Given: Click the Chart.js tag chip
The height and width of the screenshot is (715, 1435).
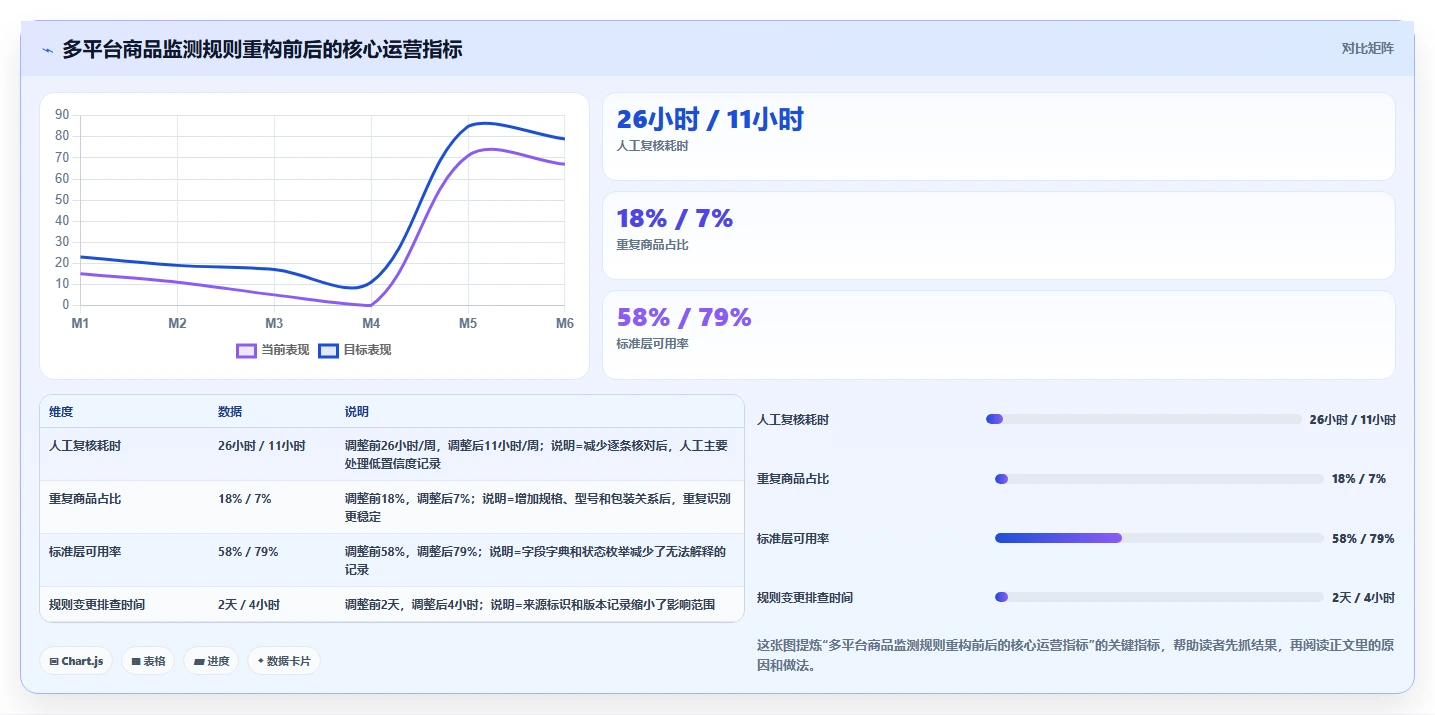Looking at the screenshot, I should 76,661.
